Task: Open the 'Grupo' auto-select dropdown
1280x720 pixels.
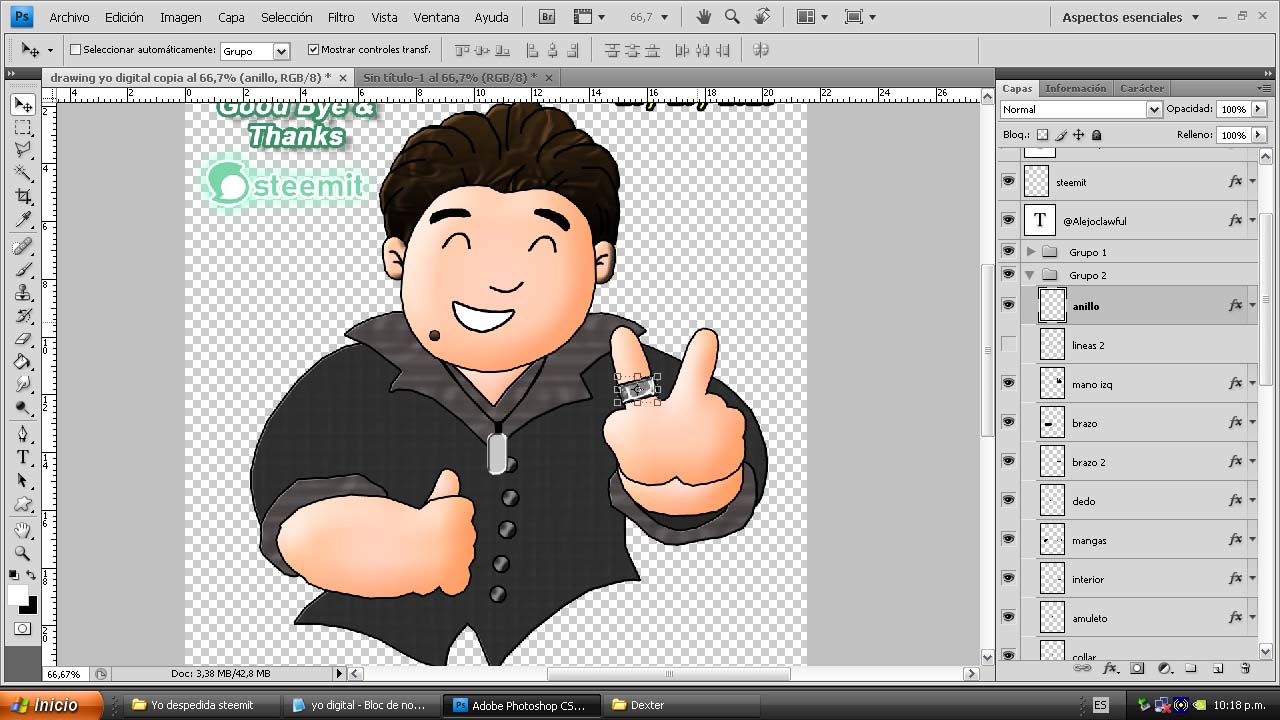Action: [x=254, y=51]
